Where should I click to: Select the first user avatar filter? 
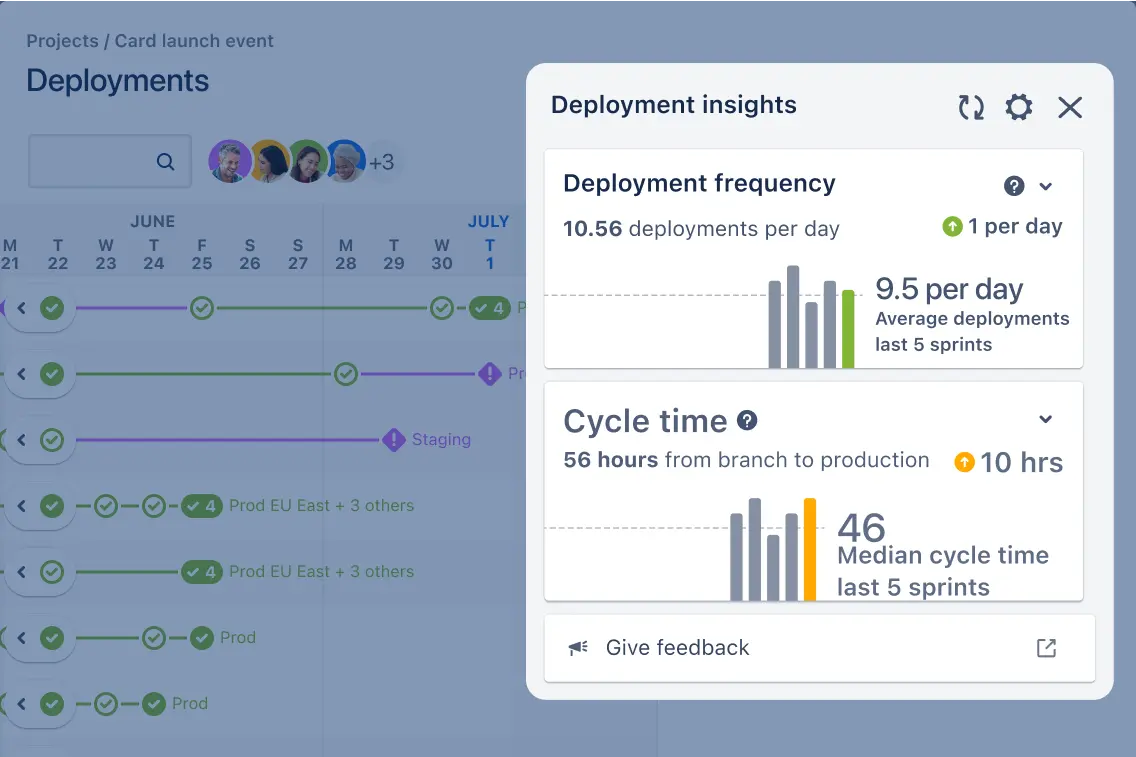tap(230, 161)
